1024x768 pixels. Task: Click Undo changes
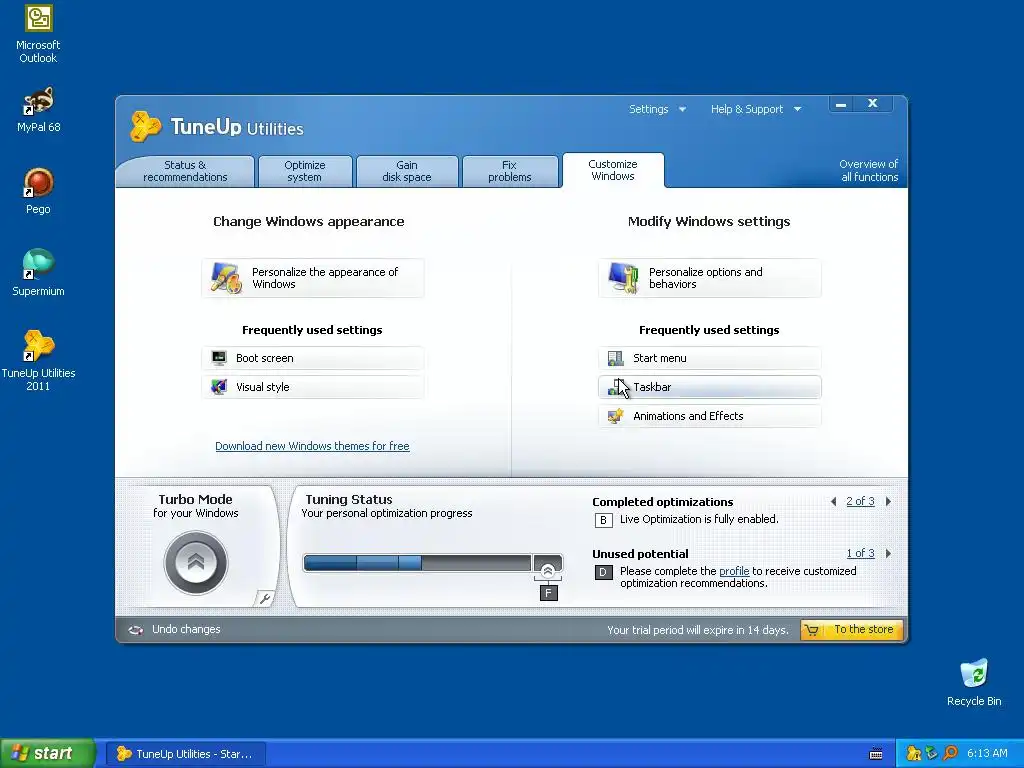point(186,630)
